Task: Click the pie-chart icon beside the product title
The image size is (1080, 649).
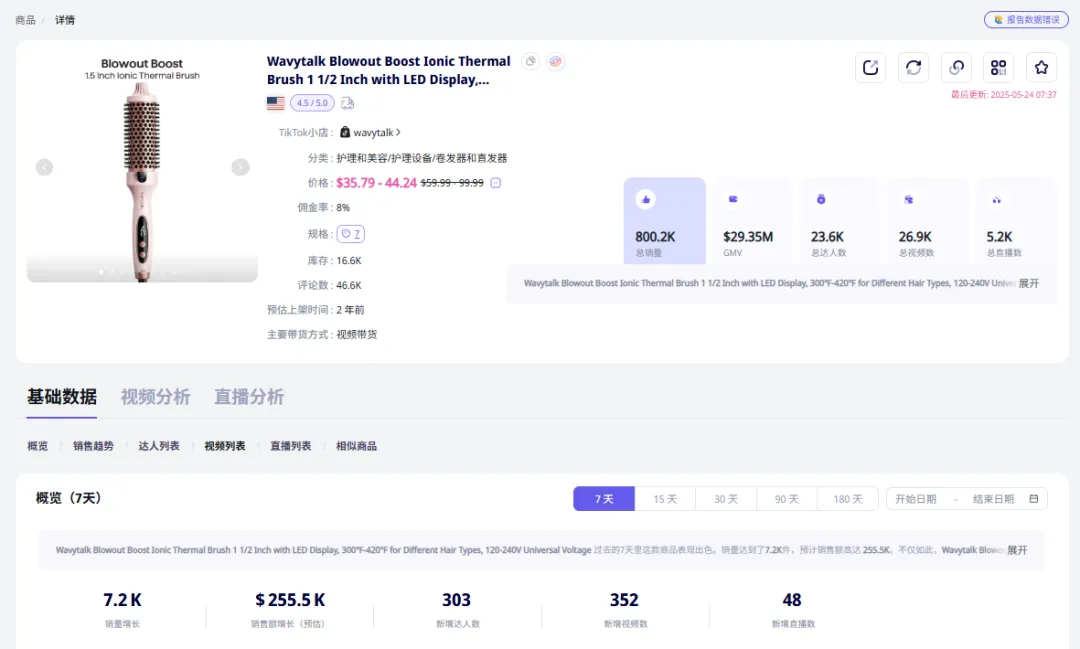Action: pyautogui.click(x=530, y=61)
